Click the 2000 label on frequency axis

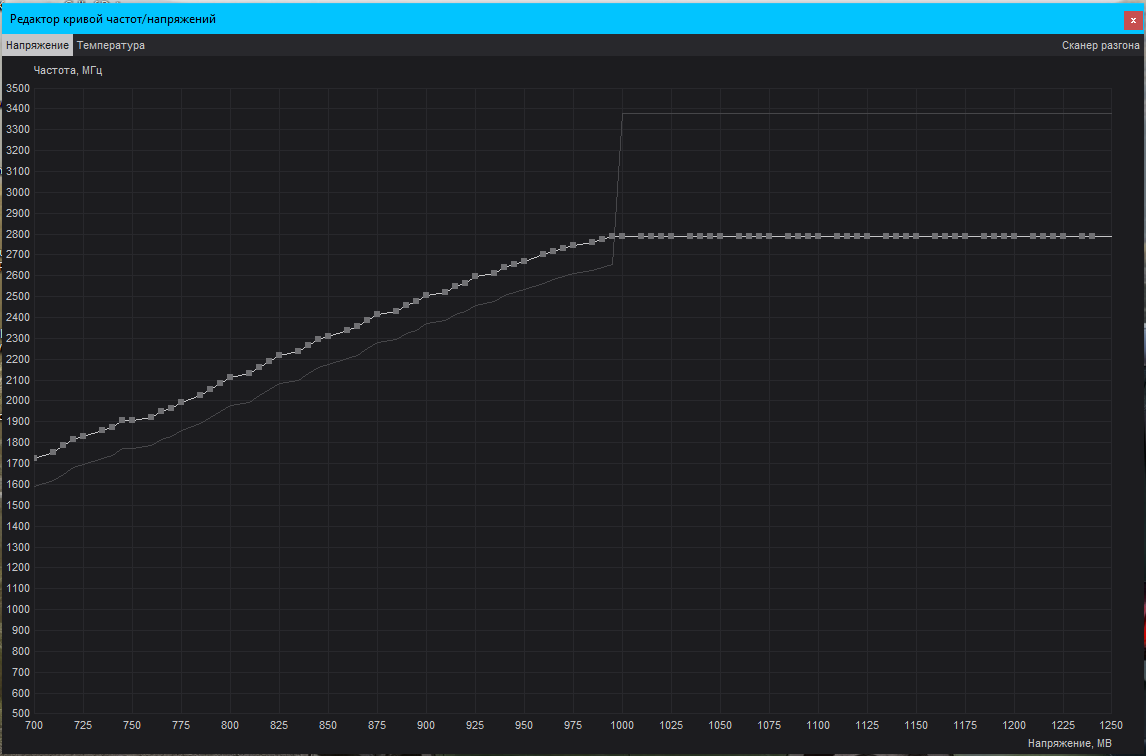(x=18, y=400)
